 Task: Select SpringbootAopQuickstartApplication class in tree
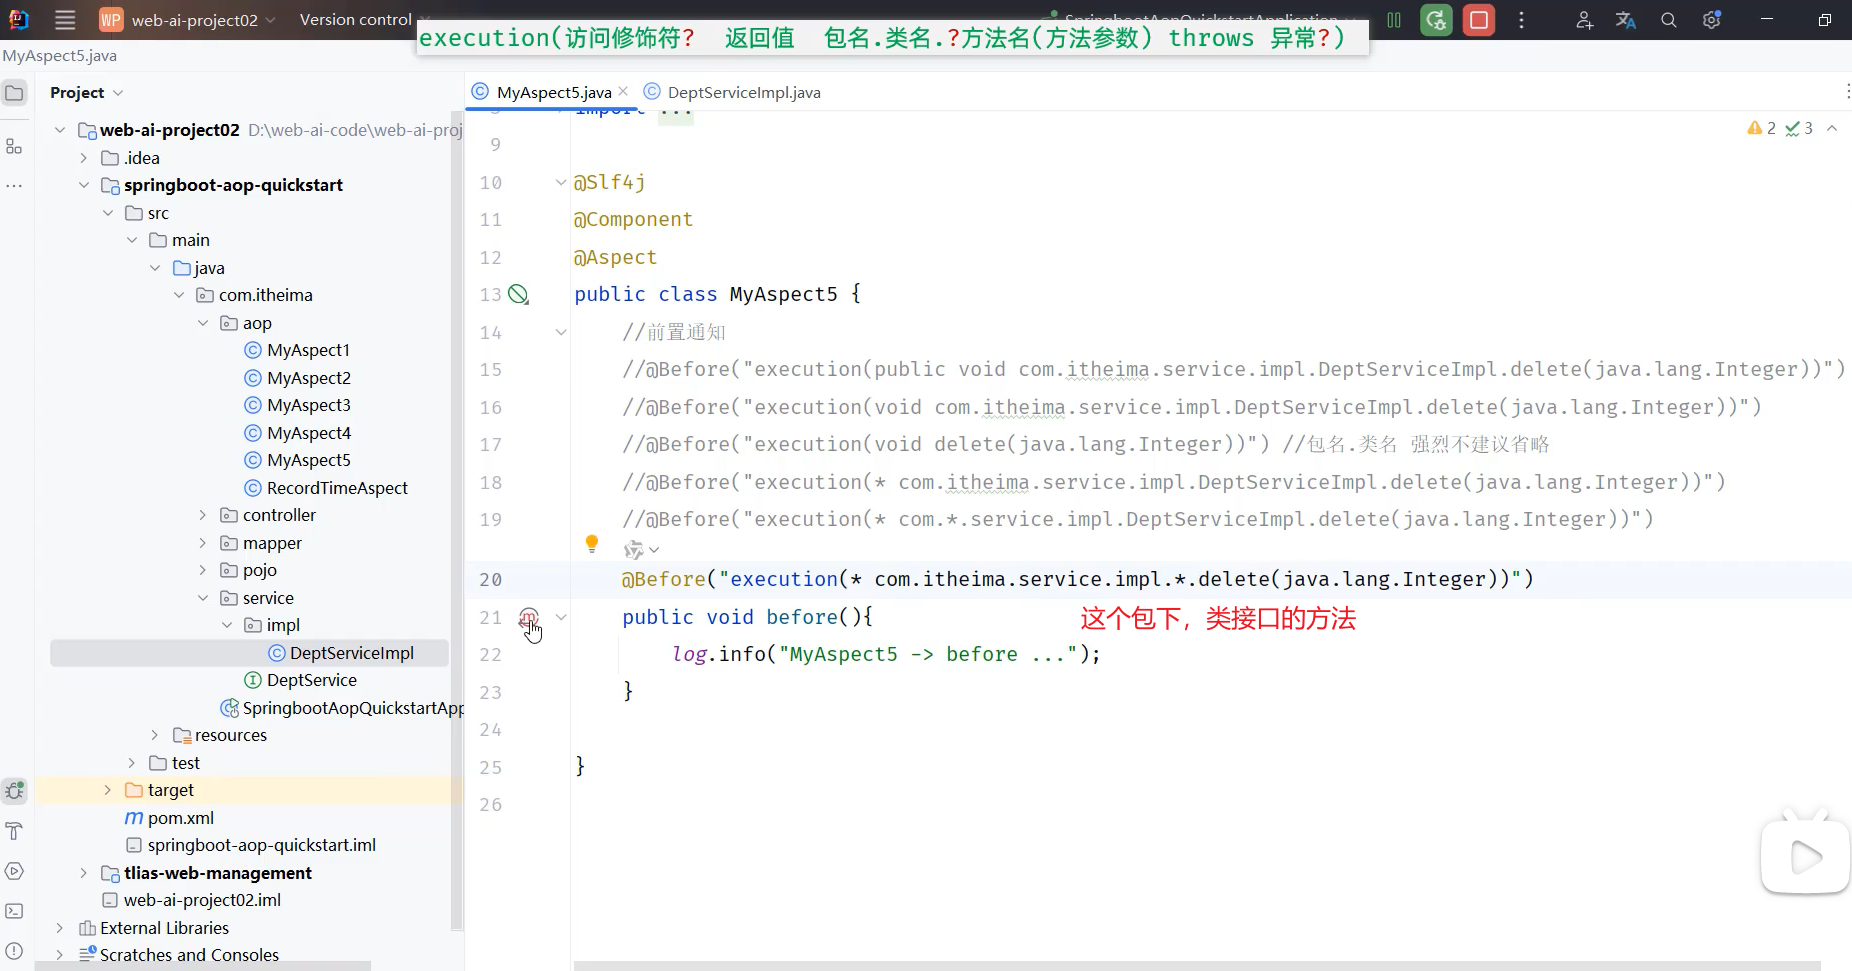tap(342, 708)
